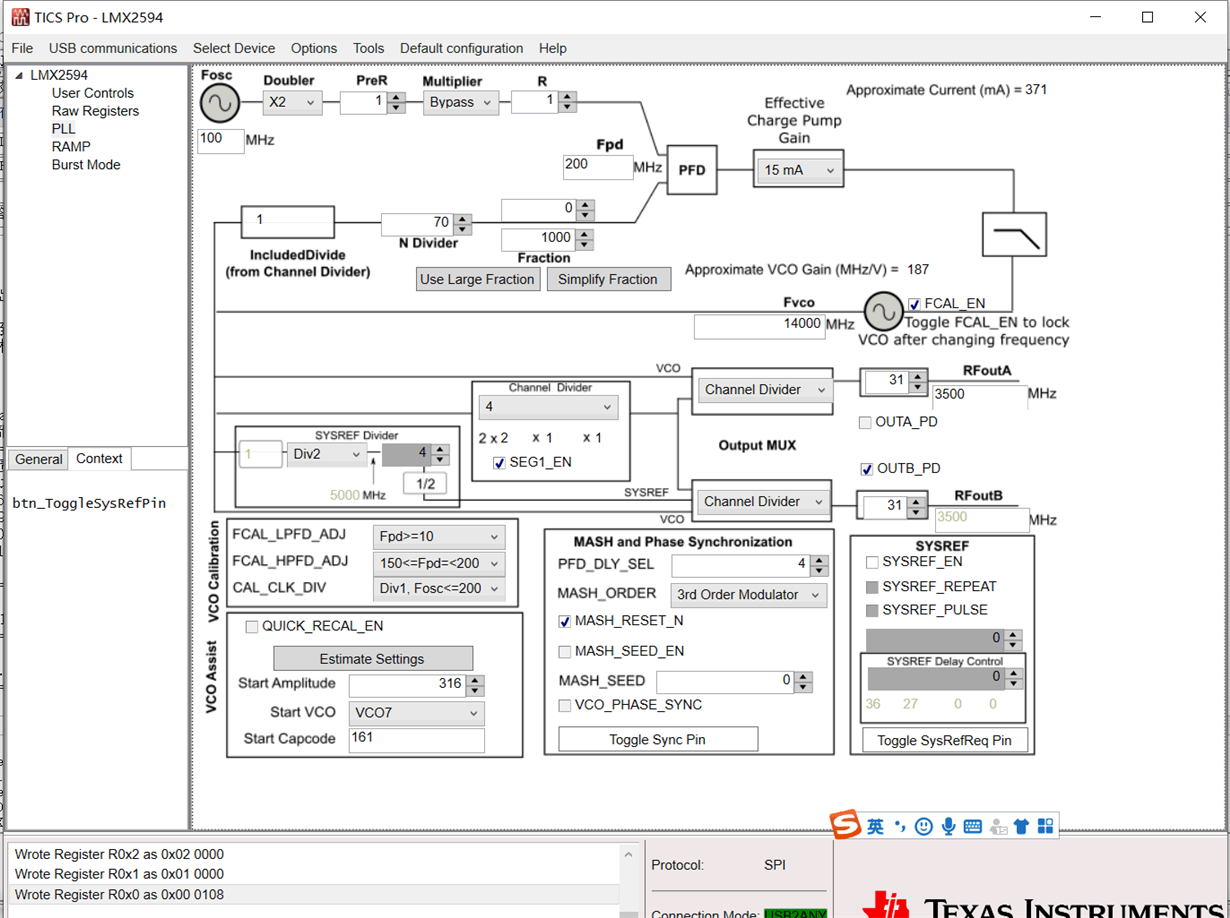Click the Start Capcode 161 field

(416, 740)
